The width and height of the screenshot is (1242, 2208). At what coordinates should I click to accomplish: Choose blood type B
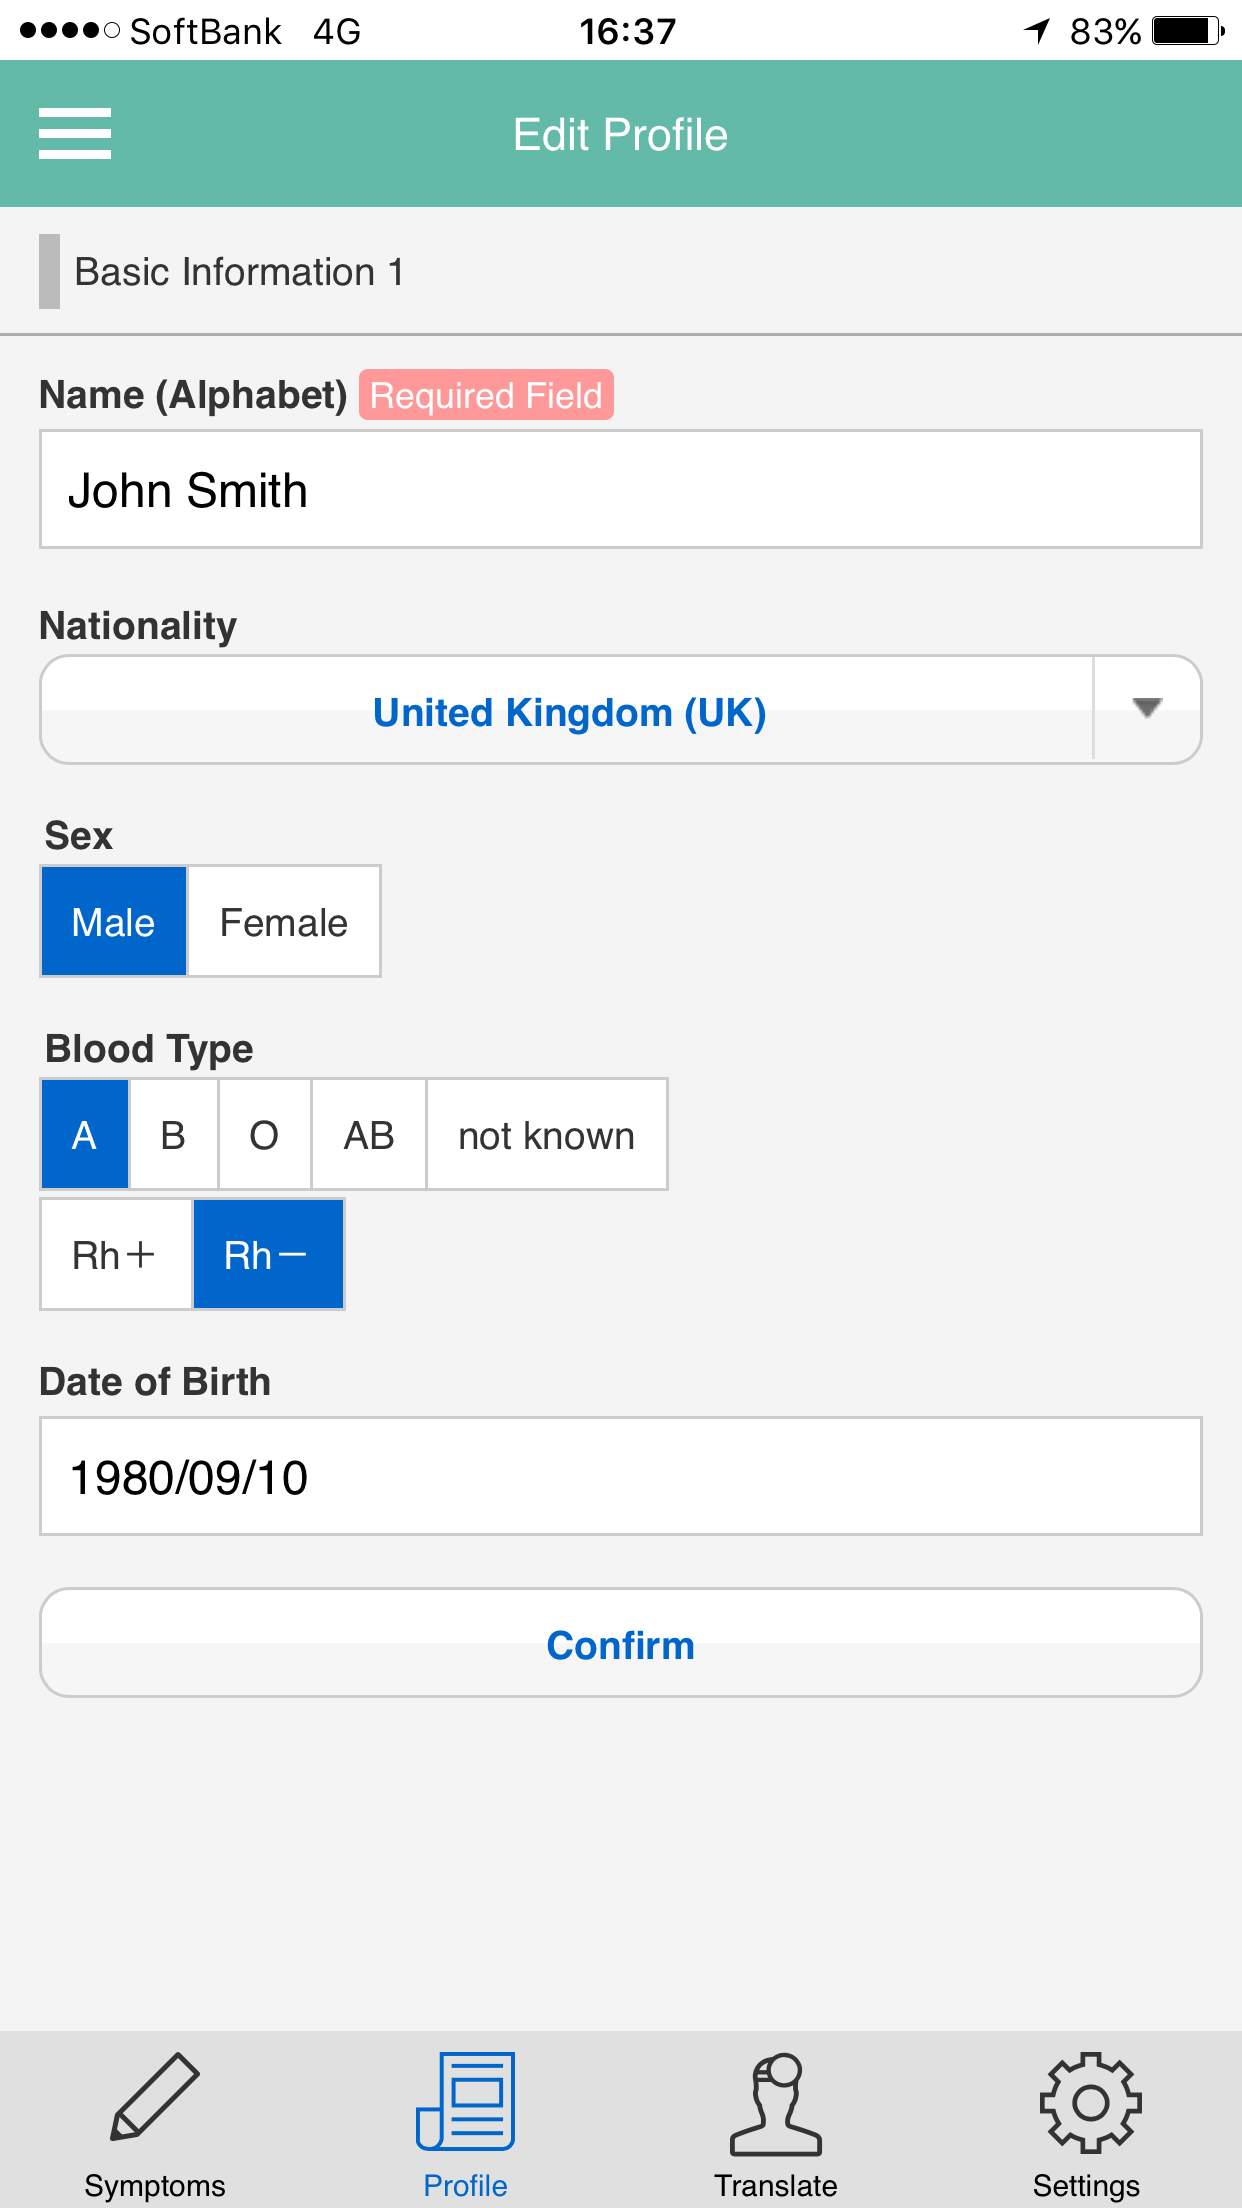174,1134
